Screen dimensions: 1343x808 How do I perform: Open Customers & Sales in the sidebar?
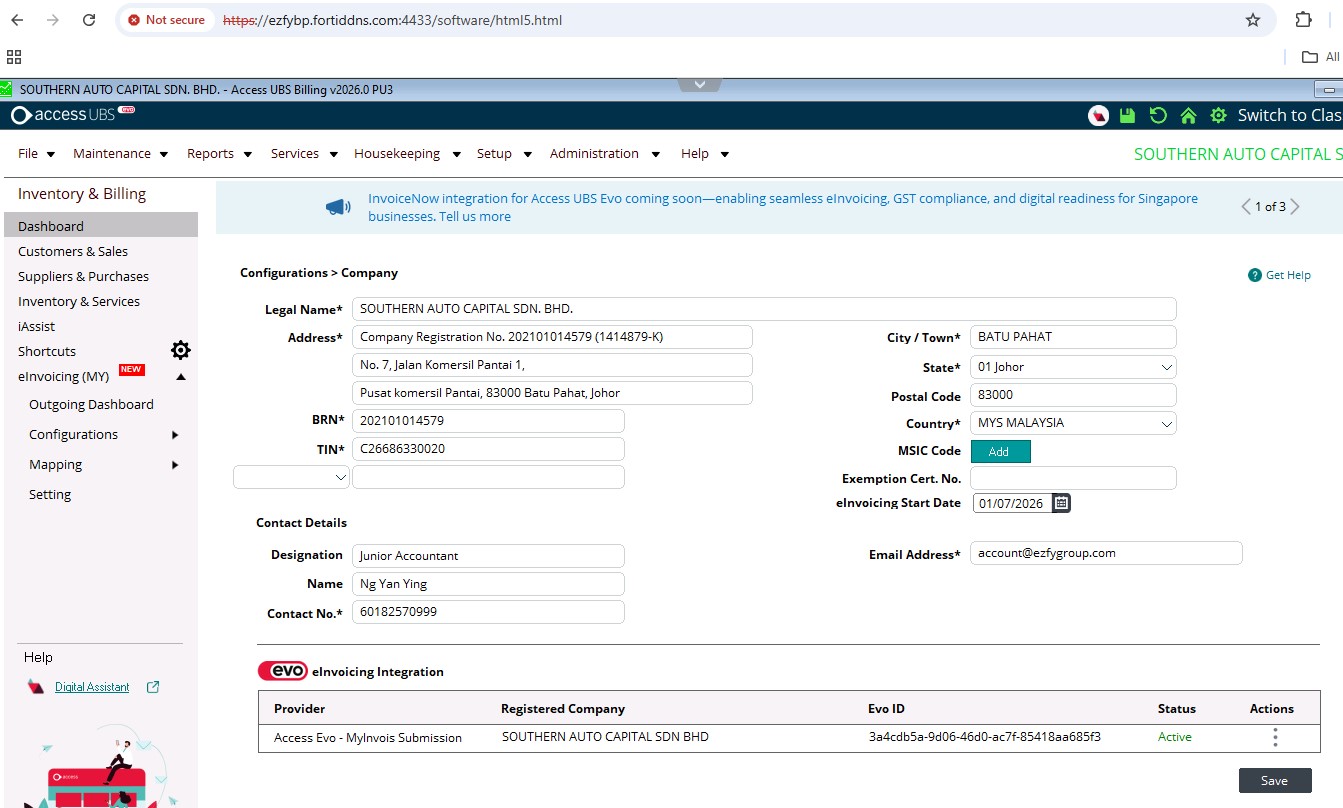point(73,251)
